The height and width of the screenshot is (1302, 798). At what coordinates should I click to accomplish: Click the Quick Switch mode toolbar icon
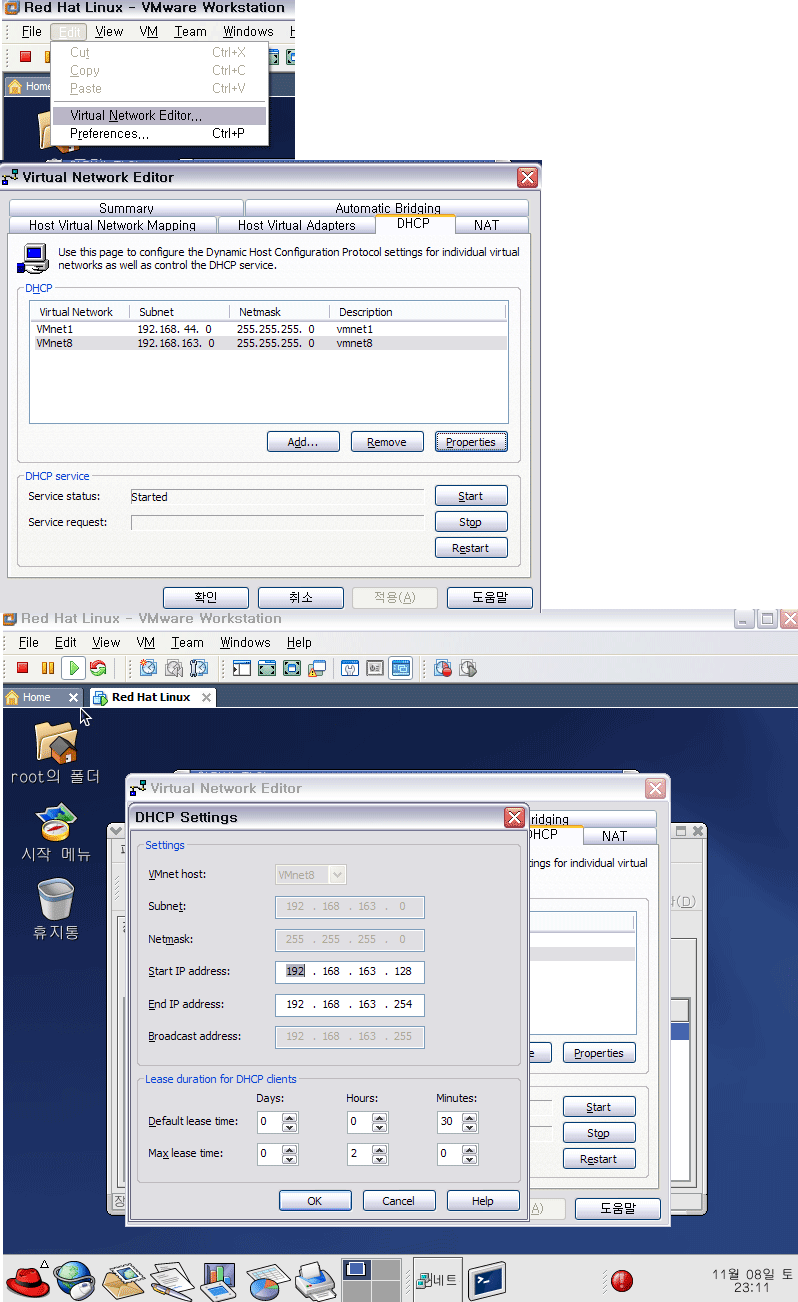coord(267,668)
